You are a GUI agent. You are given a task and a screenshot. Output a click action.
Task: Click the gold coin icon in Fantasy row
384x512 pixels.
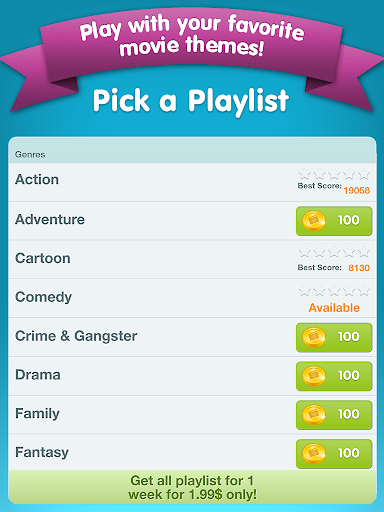tap(314, 453)
